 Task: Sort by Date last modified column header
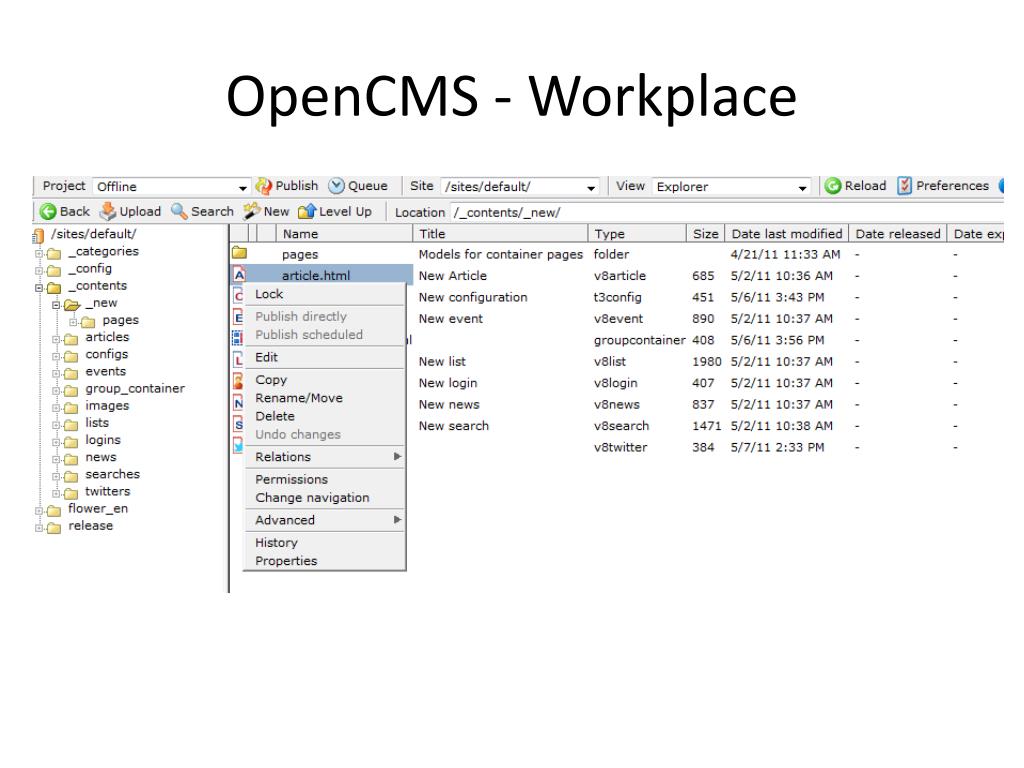pos(786,234)
